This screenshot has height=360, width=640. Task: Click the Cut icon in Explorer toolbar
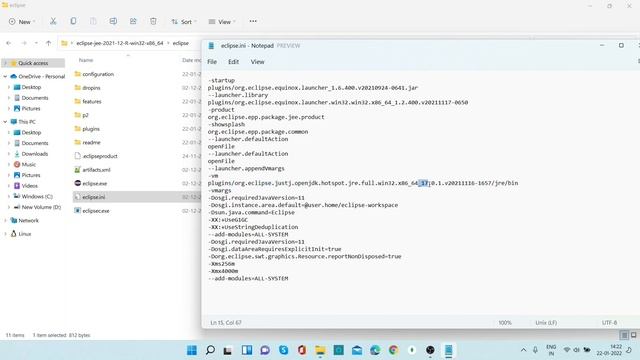pos(53,21)
